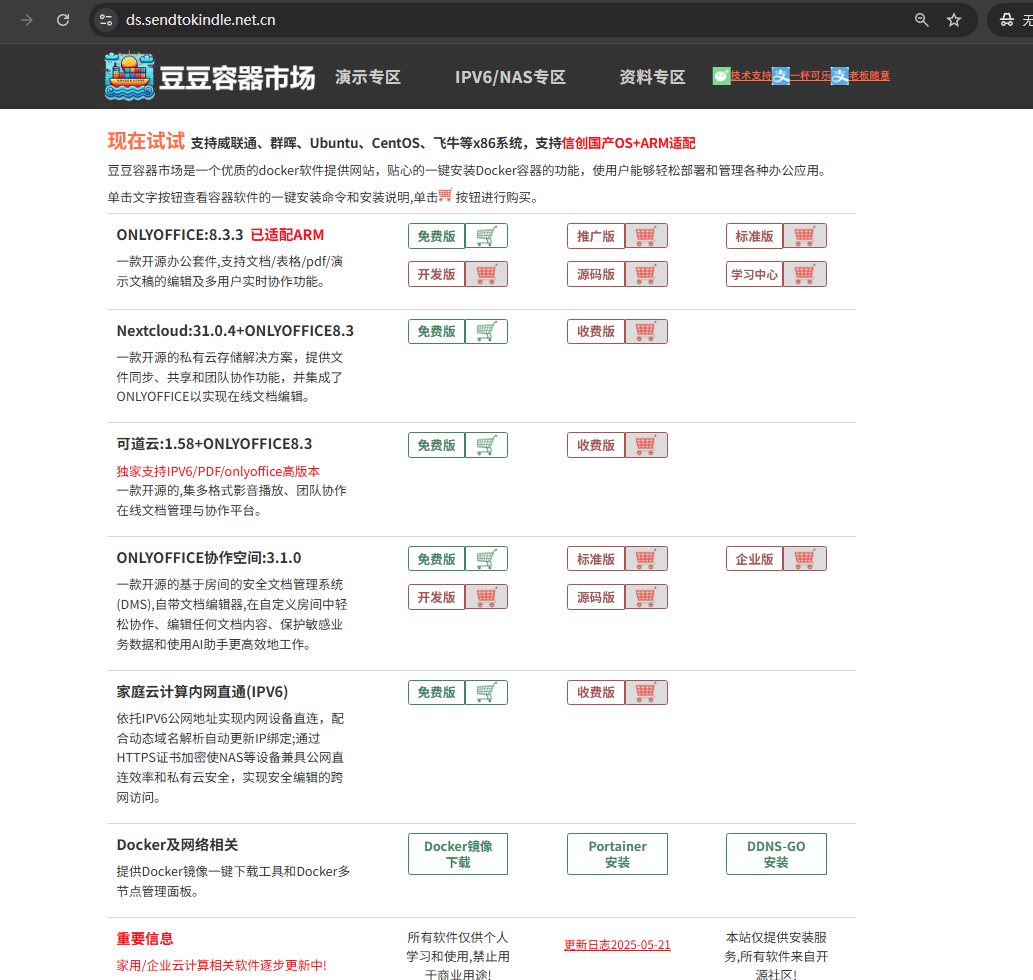Click the 豆豆容器市场 ship logo

coord(130,76)
